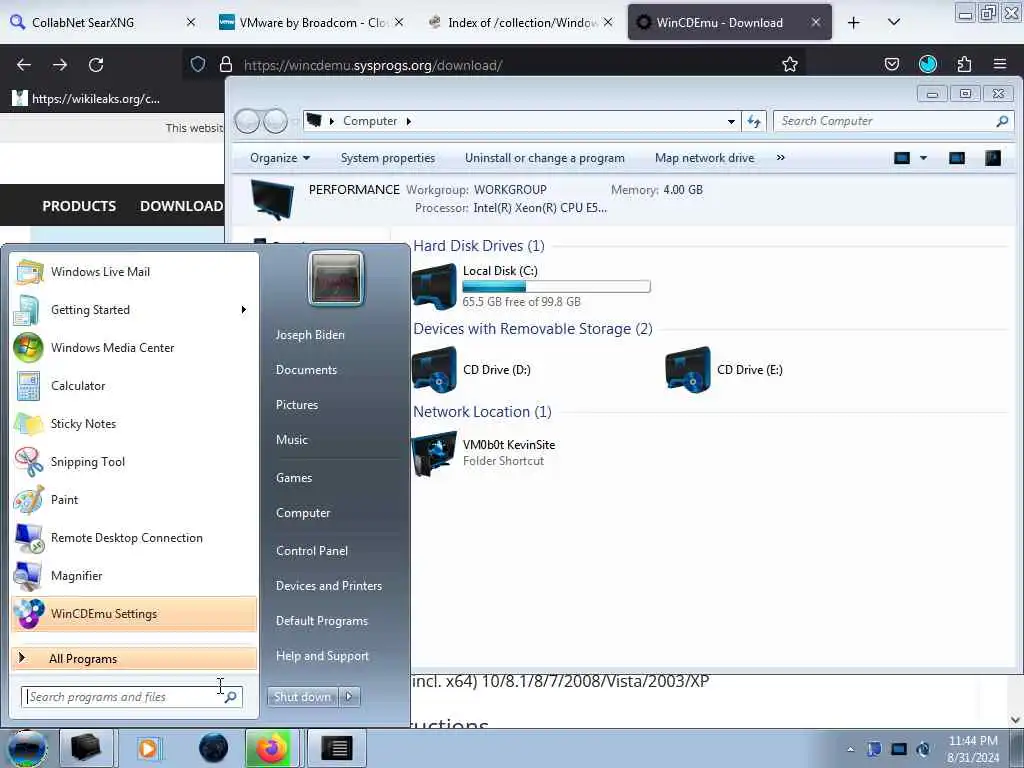This screenshot has height=768, width=1024.
Task: List all Firefox tabs dropdown
Action: click(894, 22)
